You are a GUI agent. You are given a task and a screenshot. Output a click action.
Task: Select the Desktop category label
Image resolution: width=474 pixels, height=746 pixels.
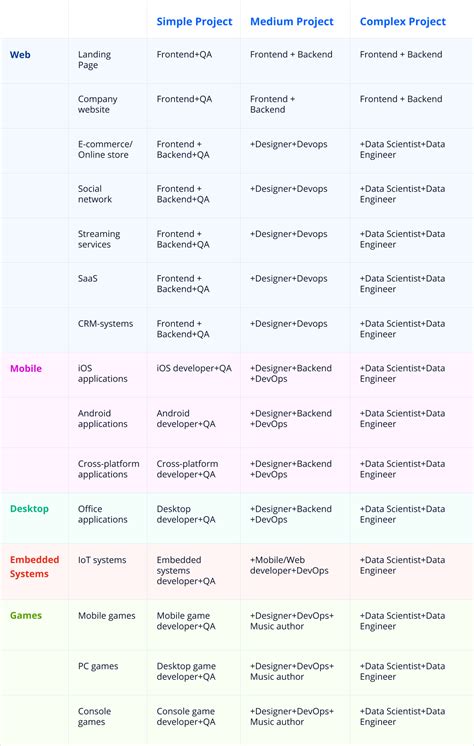click(x=29, y=509)
